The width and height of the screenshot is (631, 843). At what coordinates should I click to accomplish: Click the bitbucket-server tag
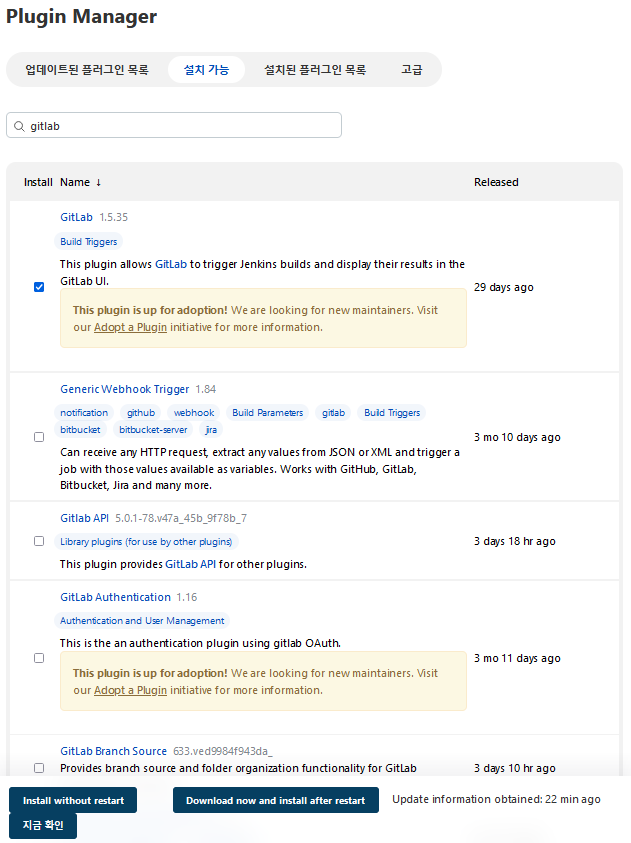pos(153,430)
